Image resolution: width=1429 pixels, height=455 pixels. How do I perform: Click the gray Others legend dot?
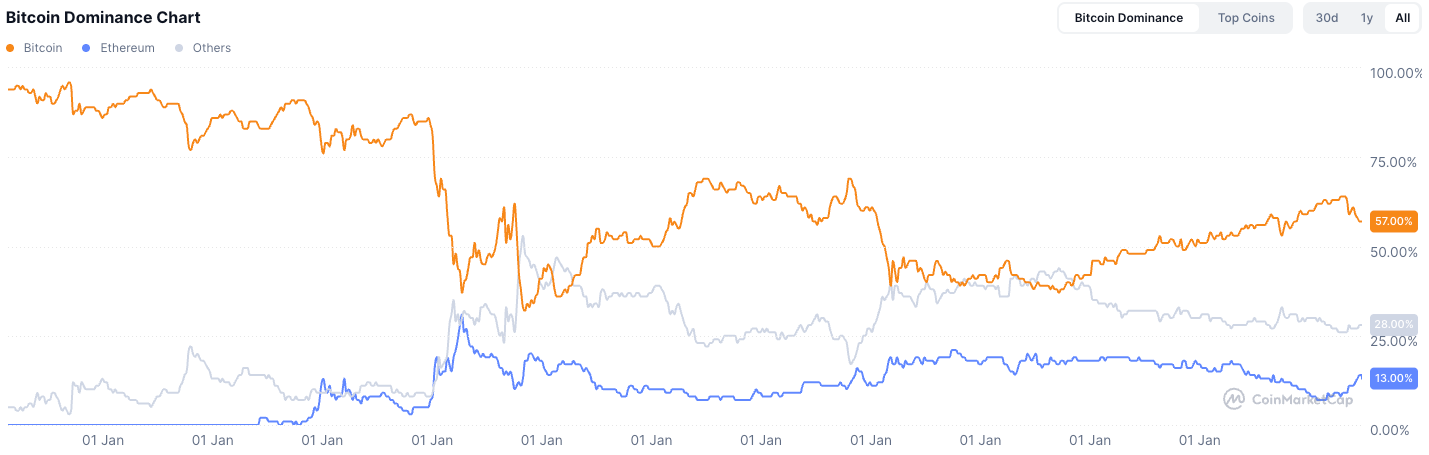click(x=179, y=48)
